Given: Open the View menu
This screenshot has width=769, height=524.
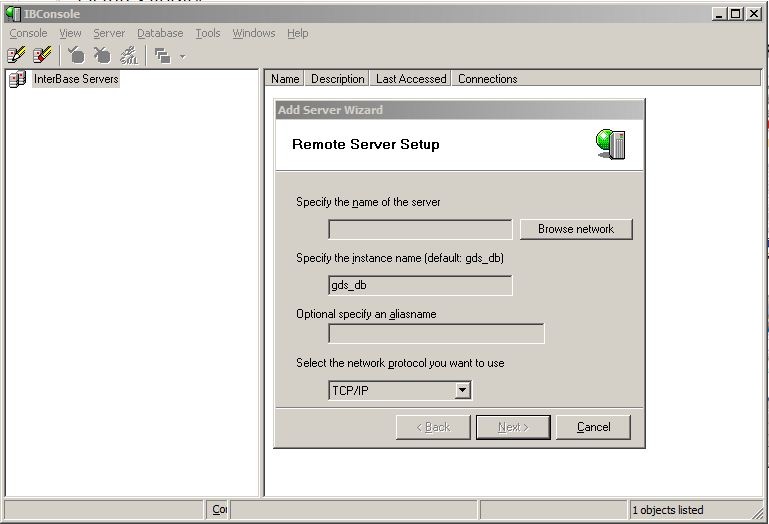Looking at the screenshot, I should [x=70, y=33].
